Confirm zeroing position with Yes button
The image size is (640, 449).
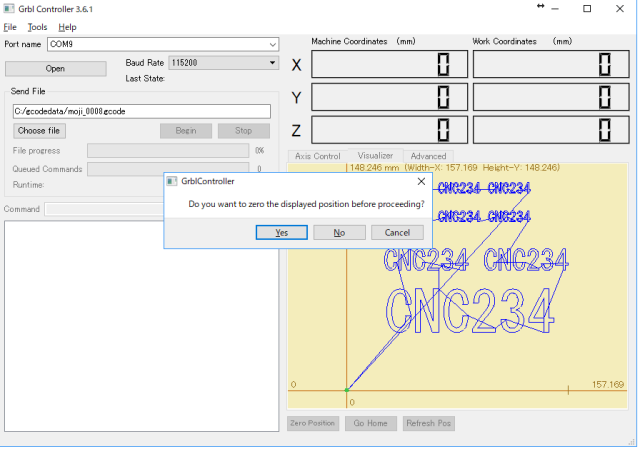pyautogui.click(x=281, y=233)
